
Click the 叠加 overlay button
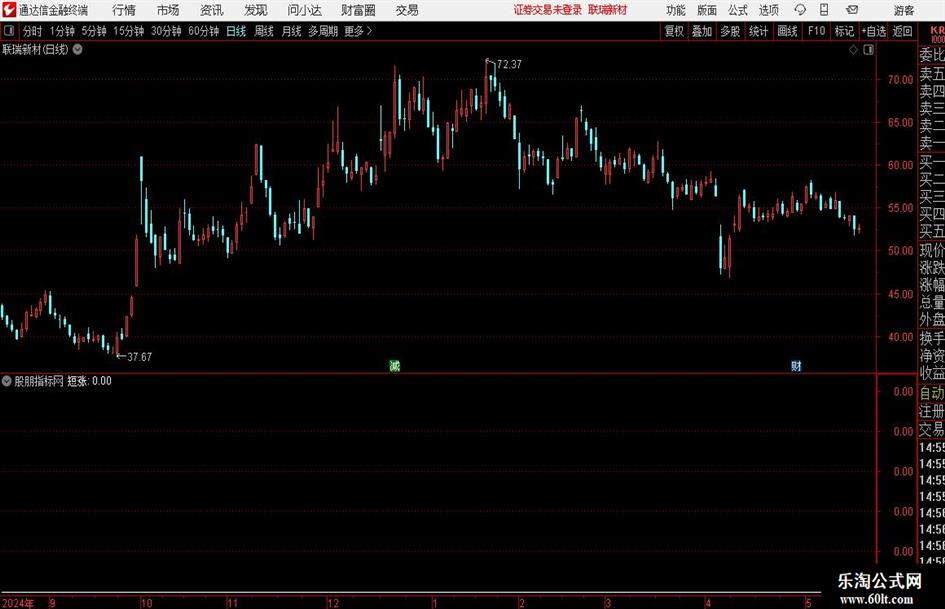point(702,31)
